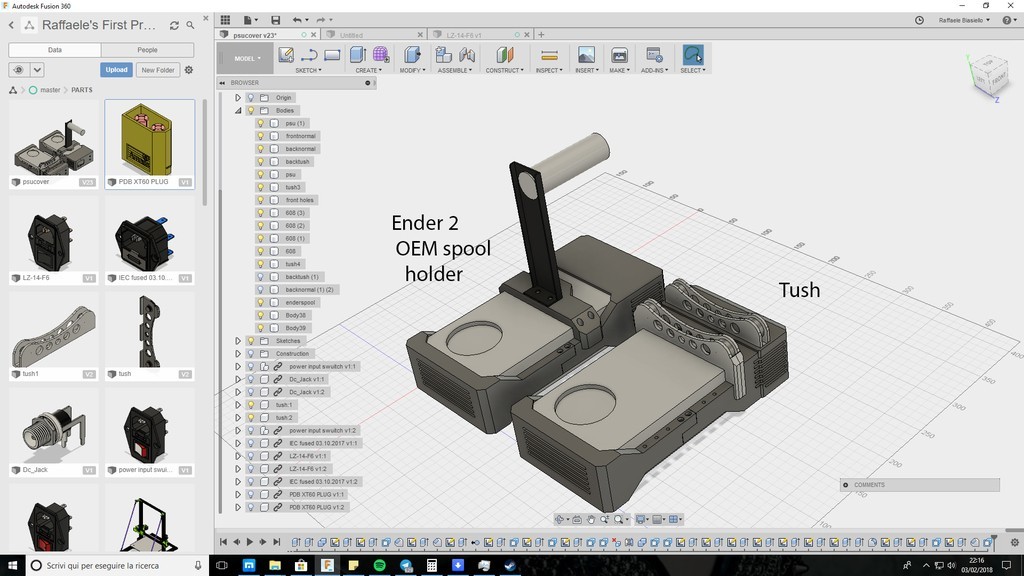Toggle visibility of front holes body
1024x576 pixels.
260,200
